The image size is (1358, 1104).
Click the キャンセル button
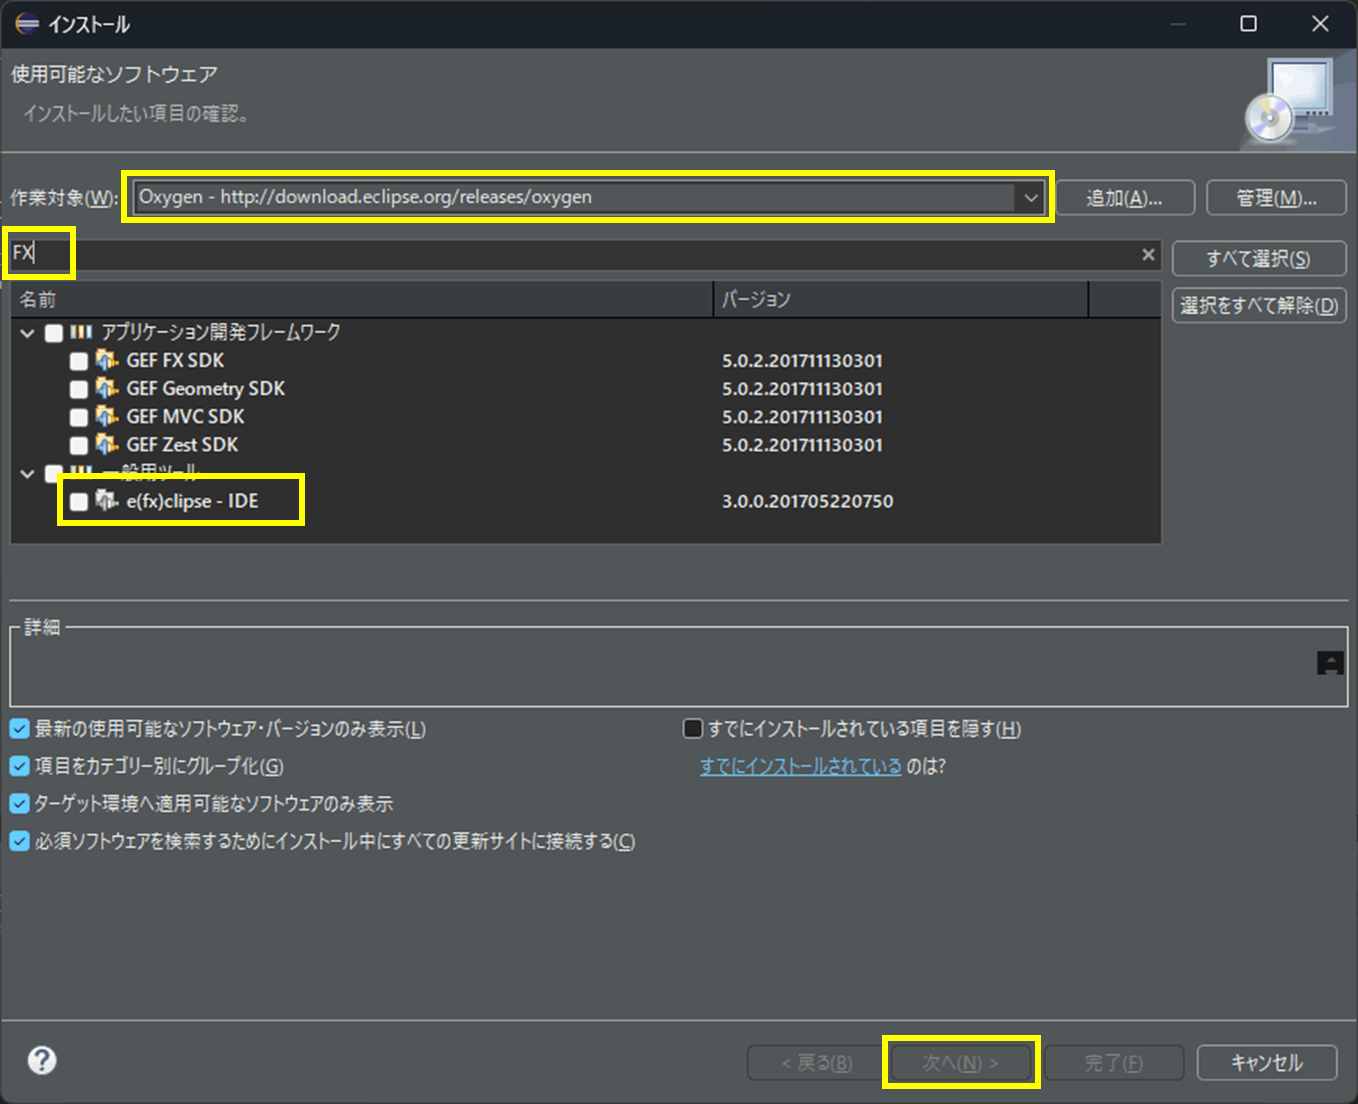pos(1267,1062)
